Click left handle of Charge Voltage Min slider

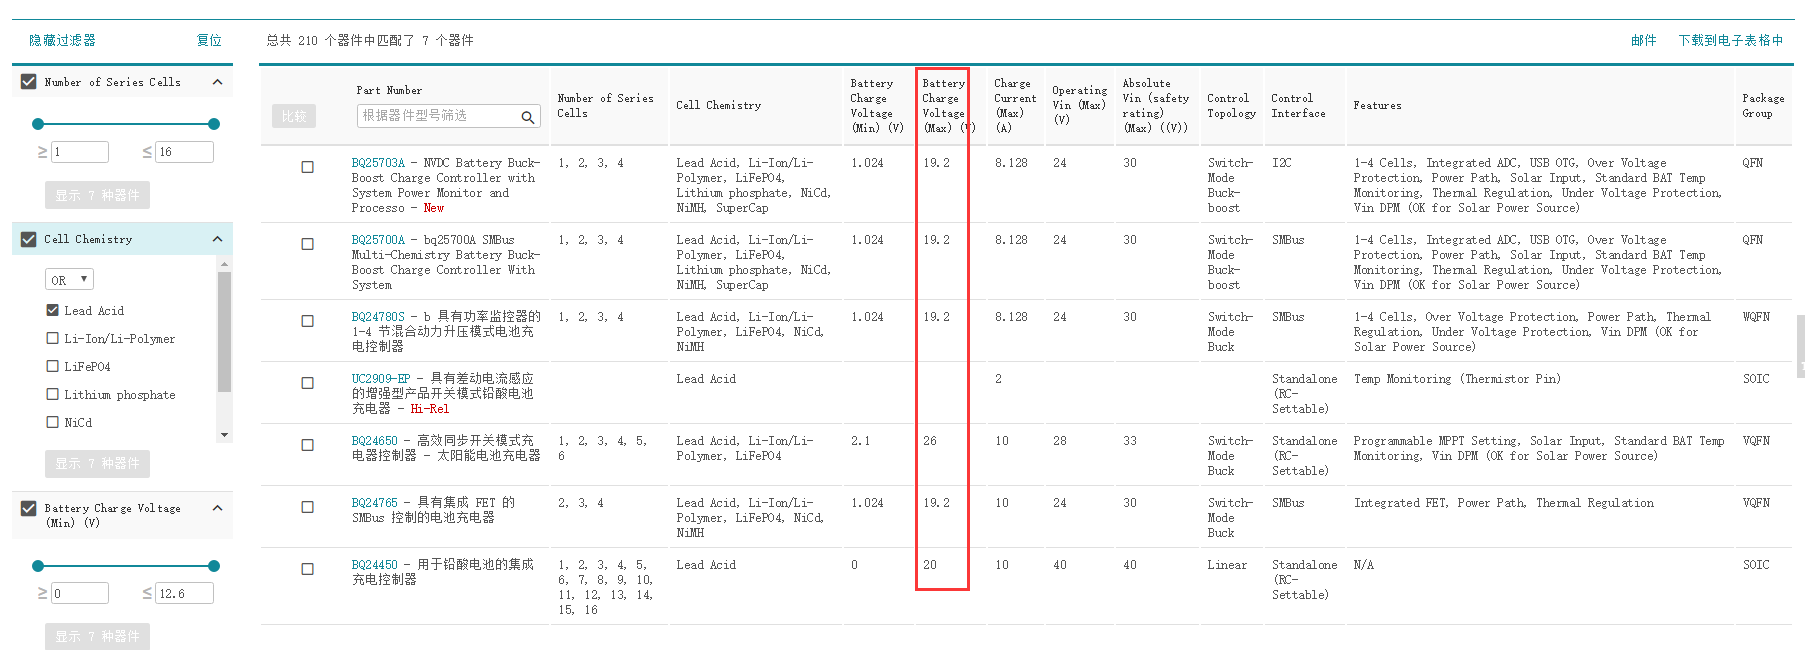38,566
